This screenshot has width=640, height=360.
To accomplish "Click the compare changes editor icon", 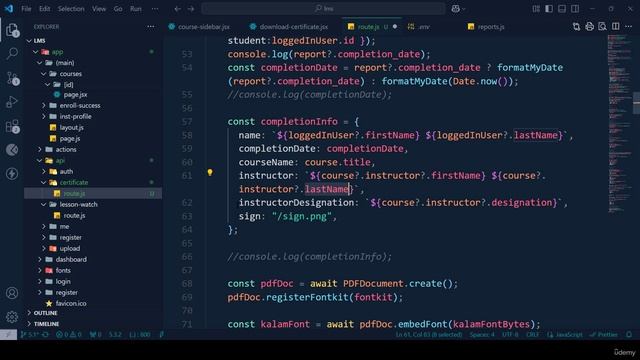I will (576, 27).
